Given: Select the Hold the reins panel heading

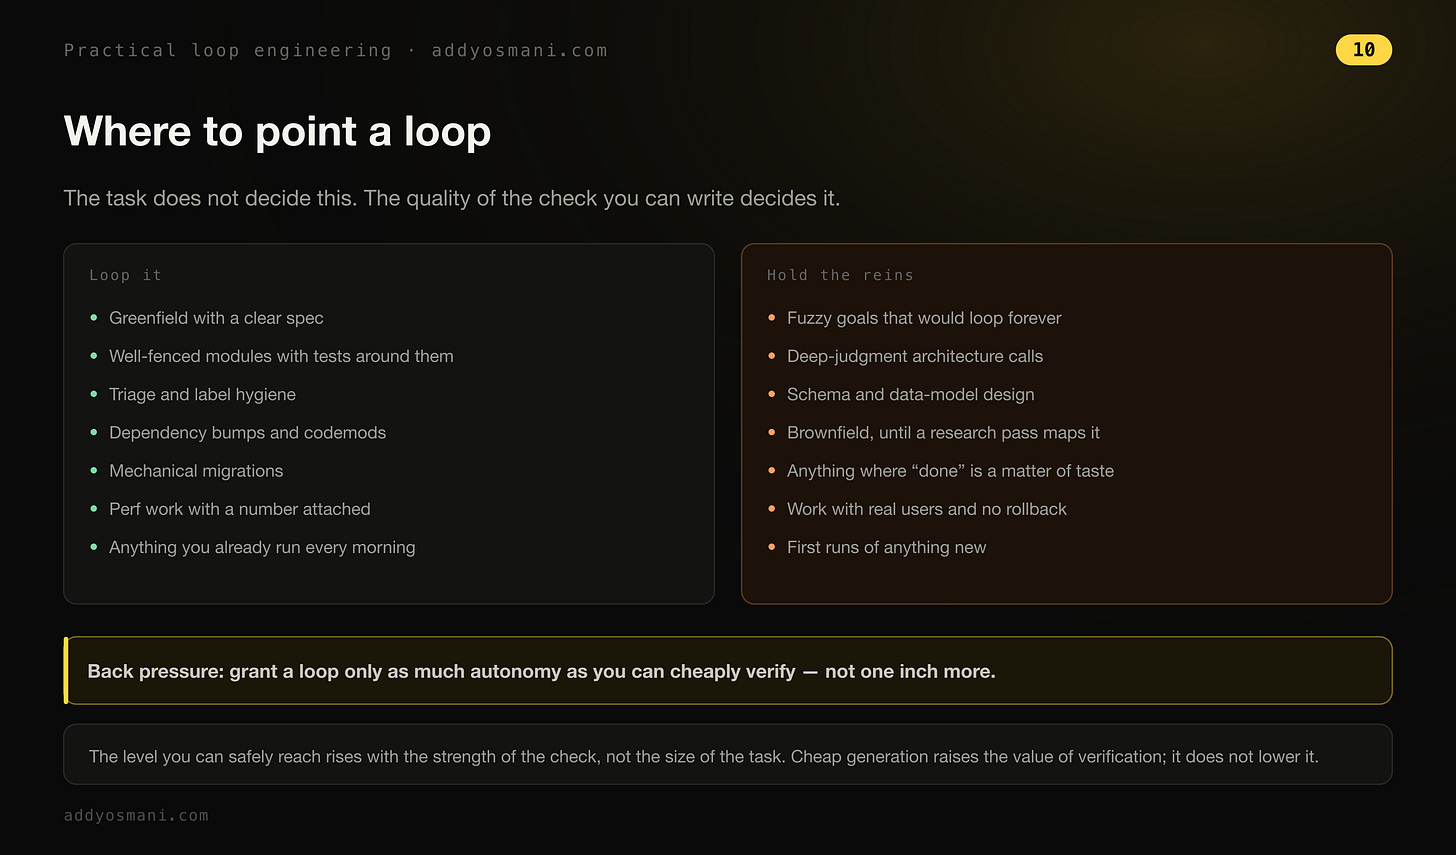Looking at the screenshot, I should point(840,275).
